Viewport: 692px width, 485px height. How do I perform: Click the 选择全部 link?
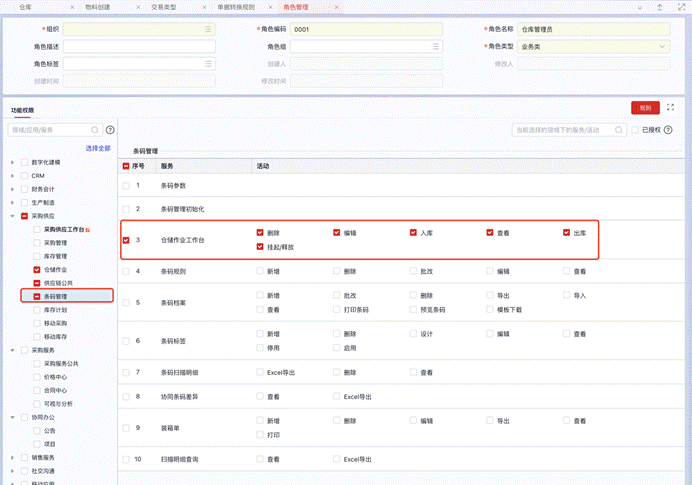(x=98, y=148)
